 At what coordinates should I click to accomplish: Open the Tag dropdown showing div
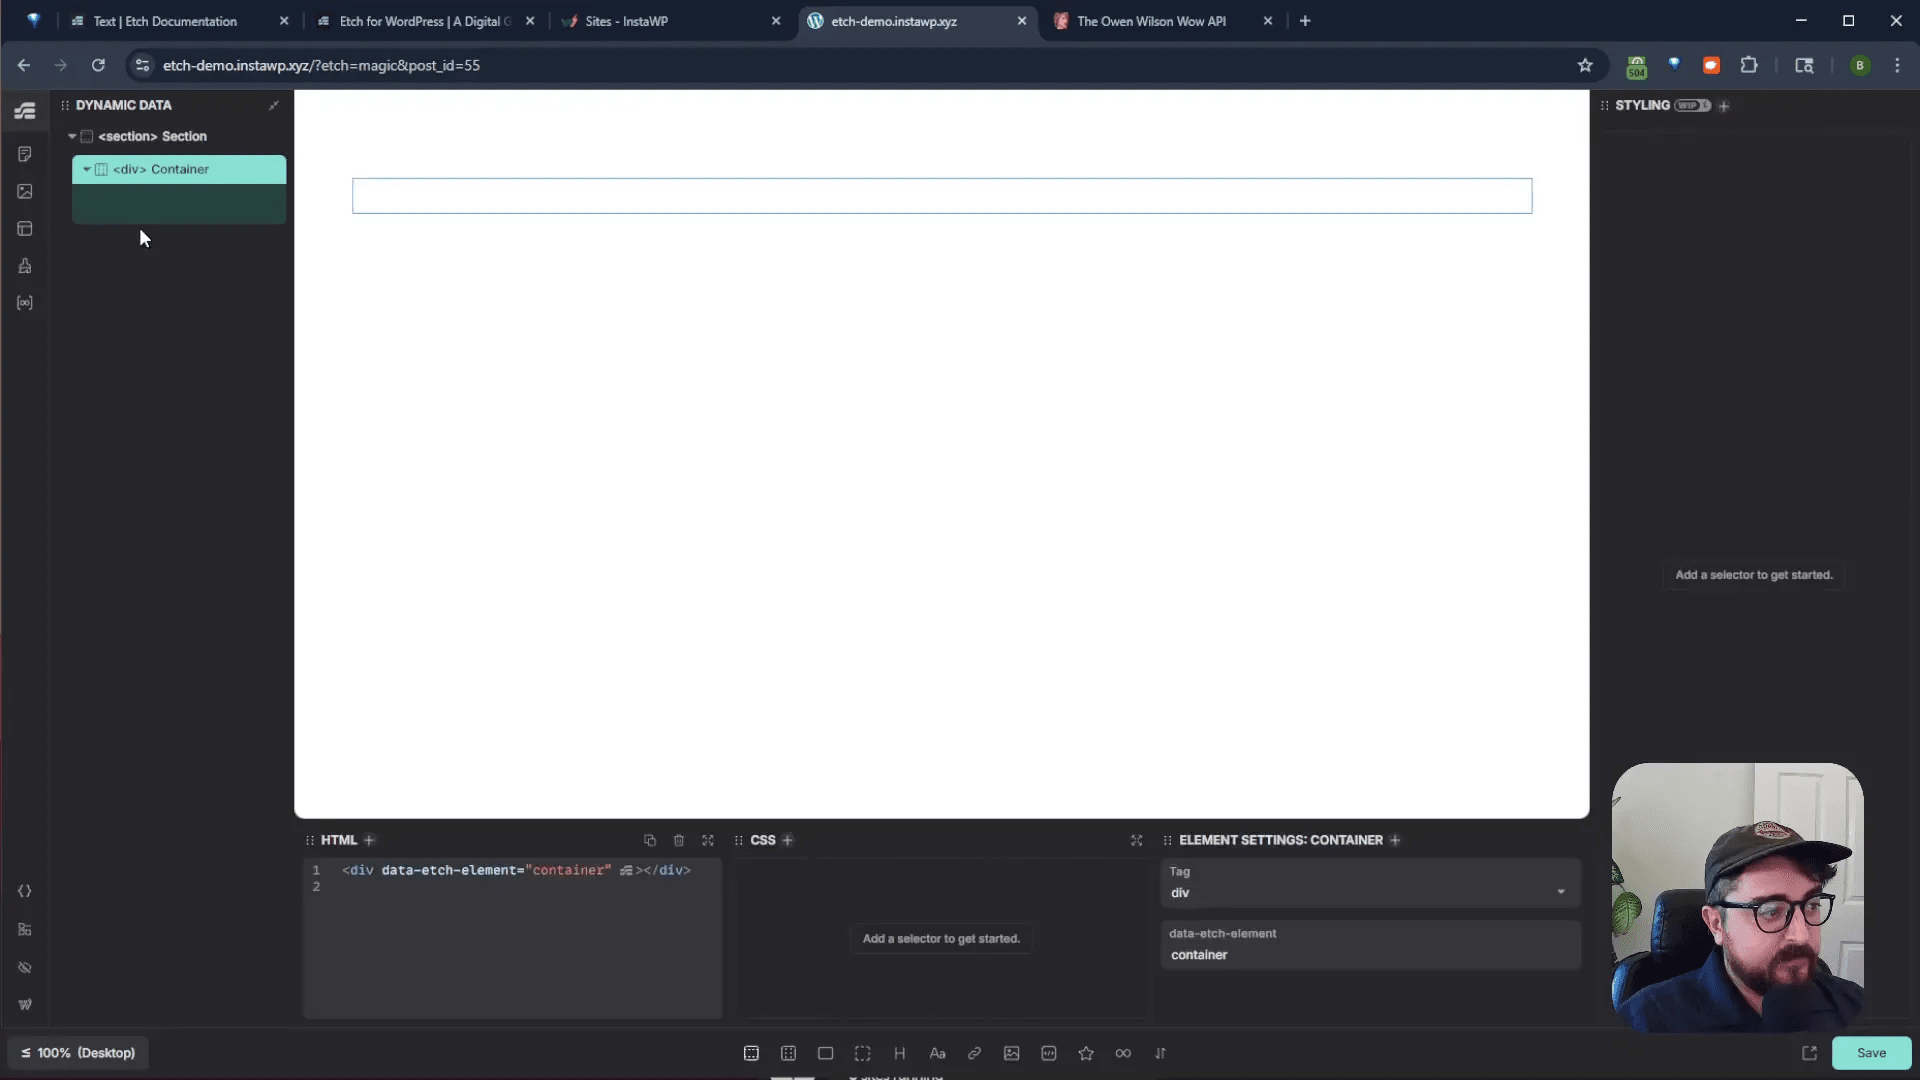click(1369, 892)
